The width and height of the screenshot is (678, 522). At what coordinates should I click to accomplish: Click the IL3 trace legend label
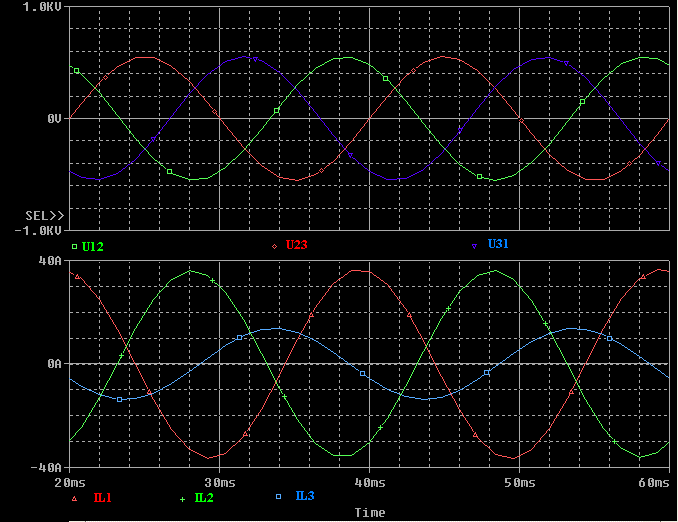tap(304, 496)
